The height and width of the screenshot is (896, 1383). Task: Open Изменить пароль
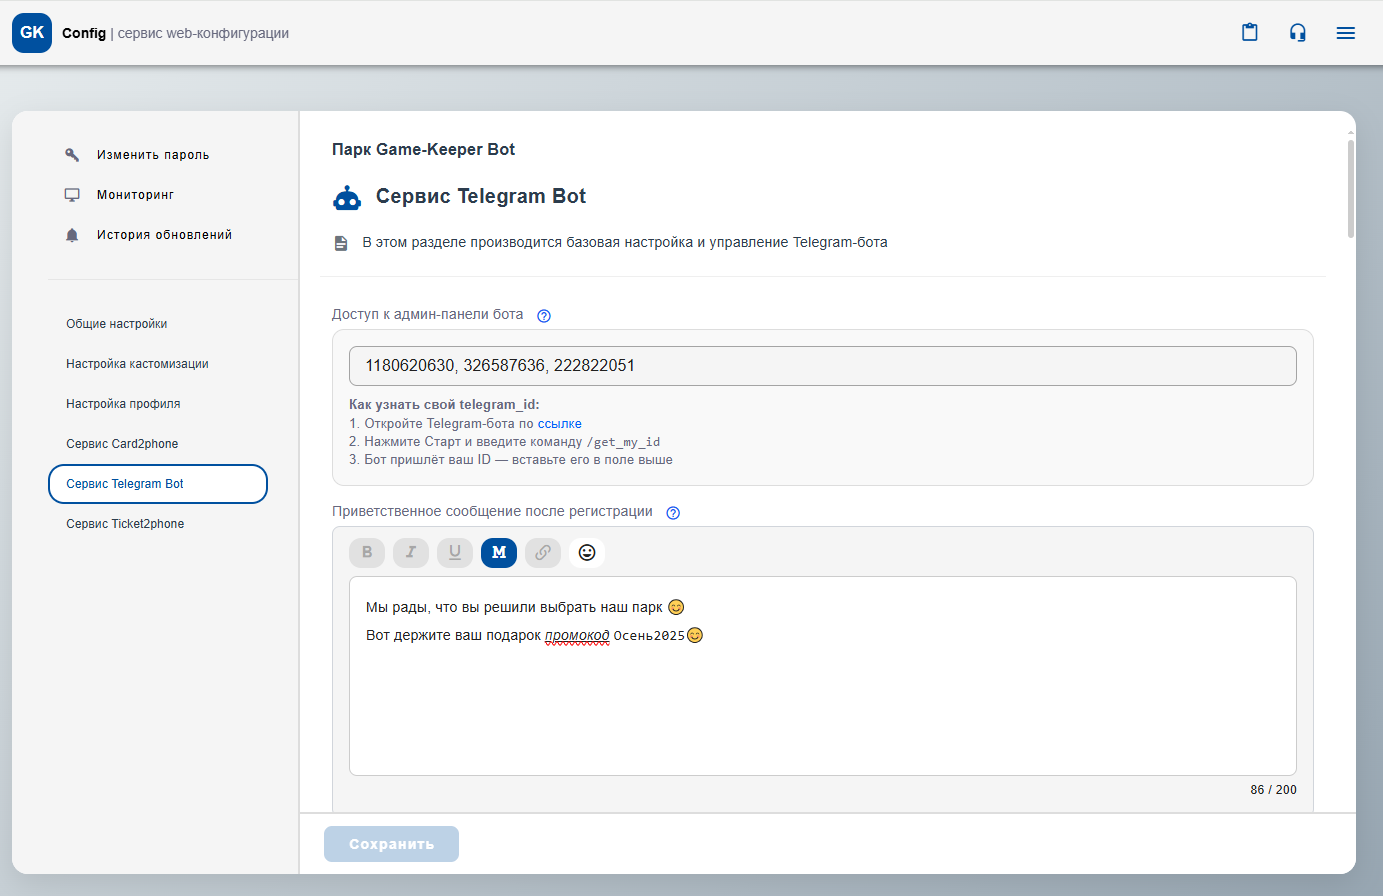[x=152, y=155]
